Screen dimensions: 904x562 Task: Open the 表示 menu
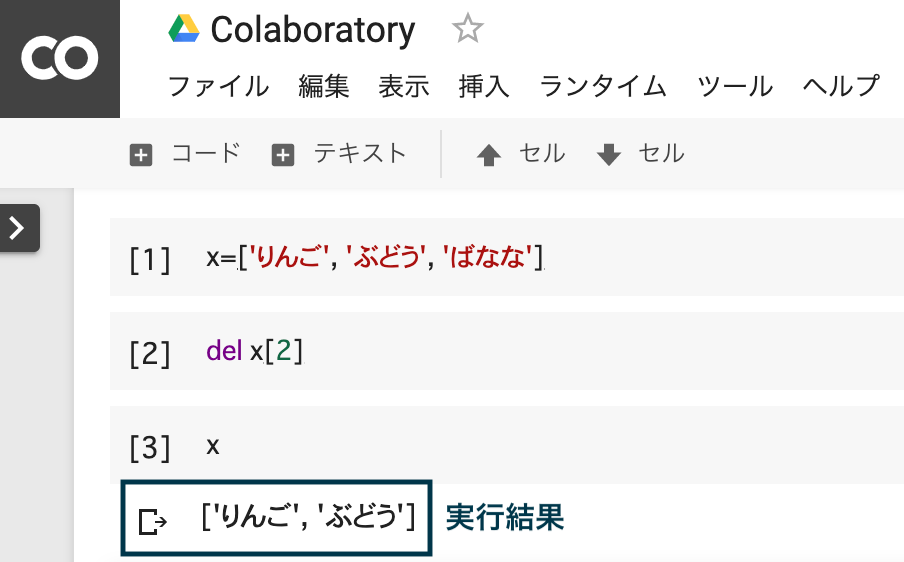pyautogui.click(x=404, y=86)
